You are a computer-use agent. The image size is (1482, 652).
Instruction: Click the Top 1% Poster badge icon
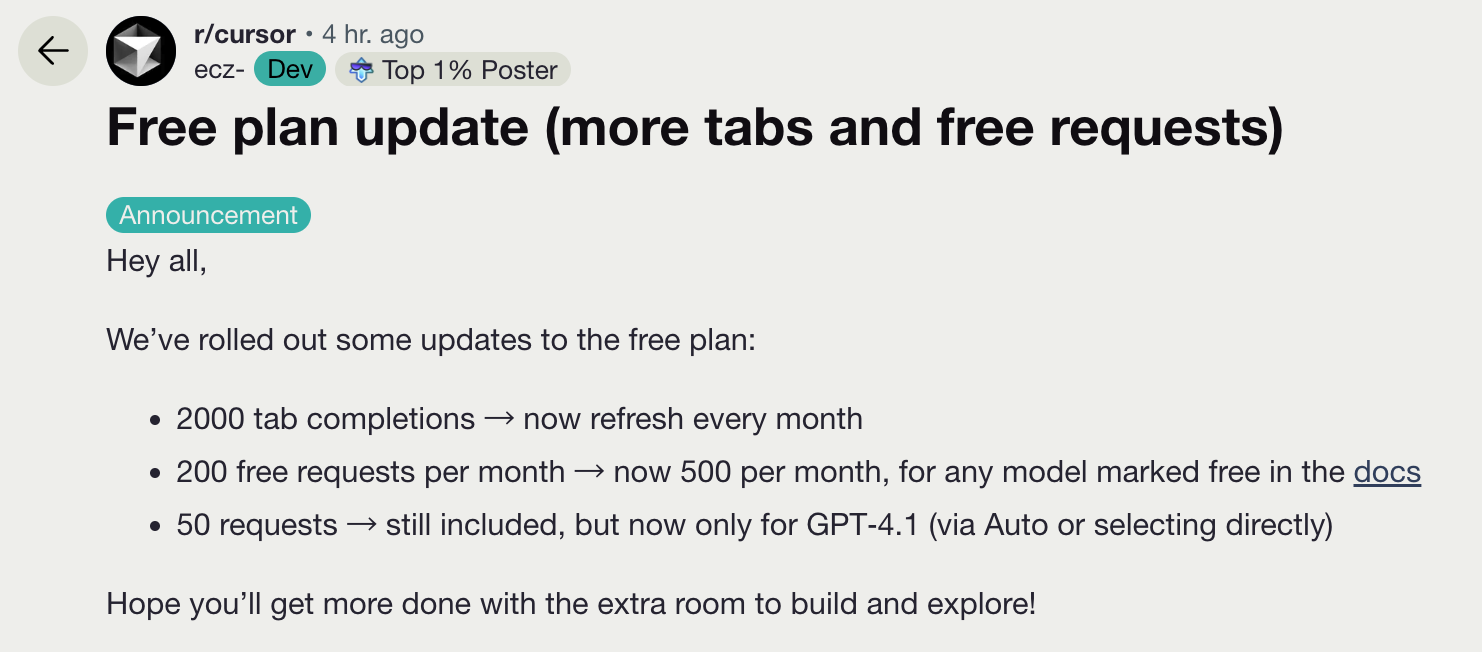coord(361,70)
